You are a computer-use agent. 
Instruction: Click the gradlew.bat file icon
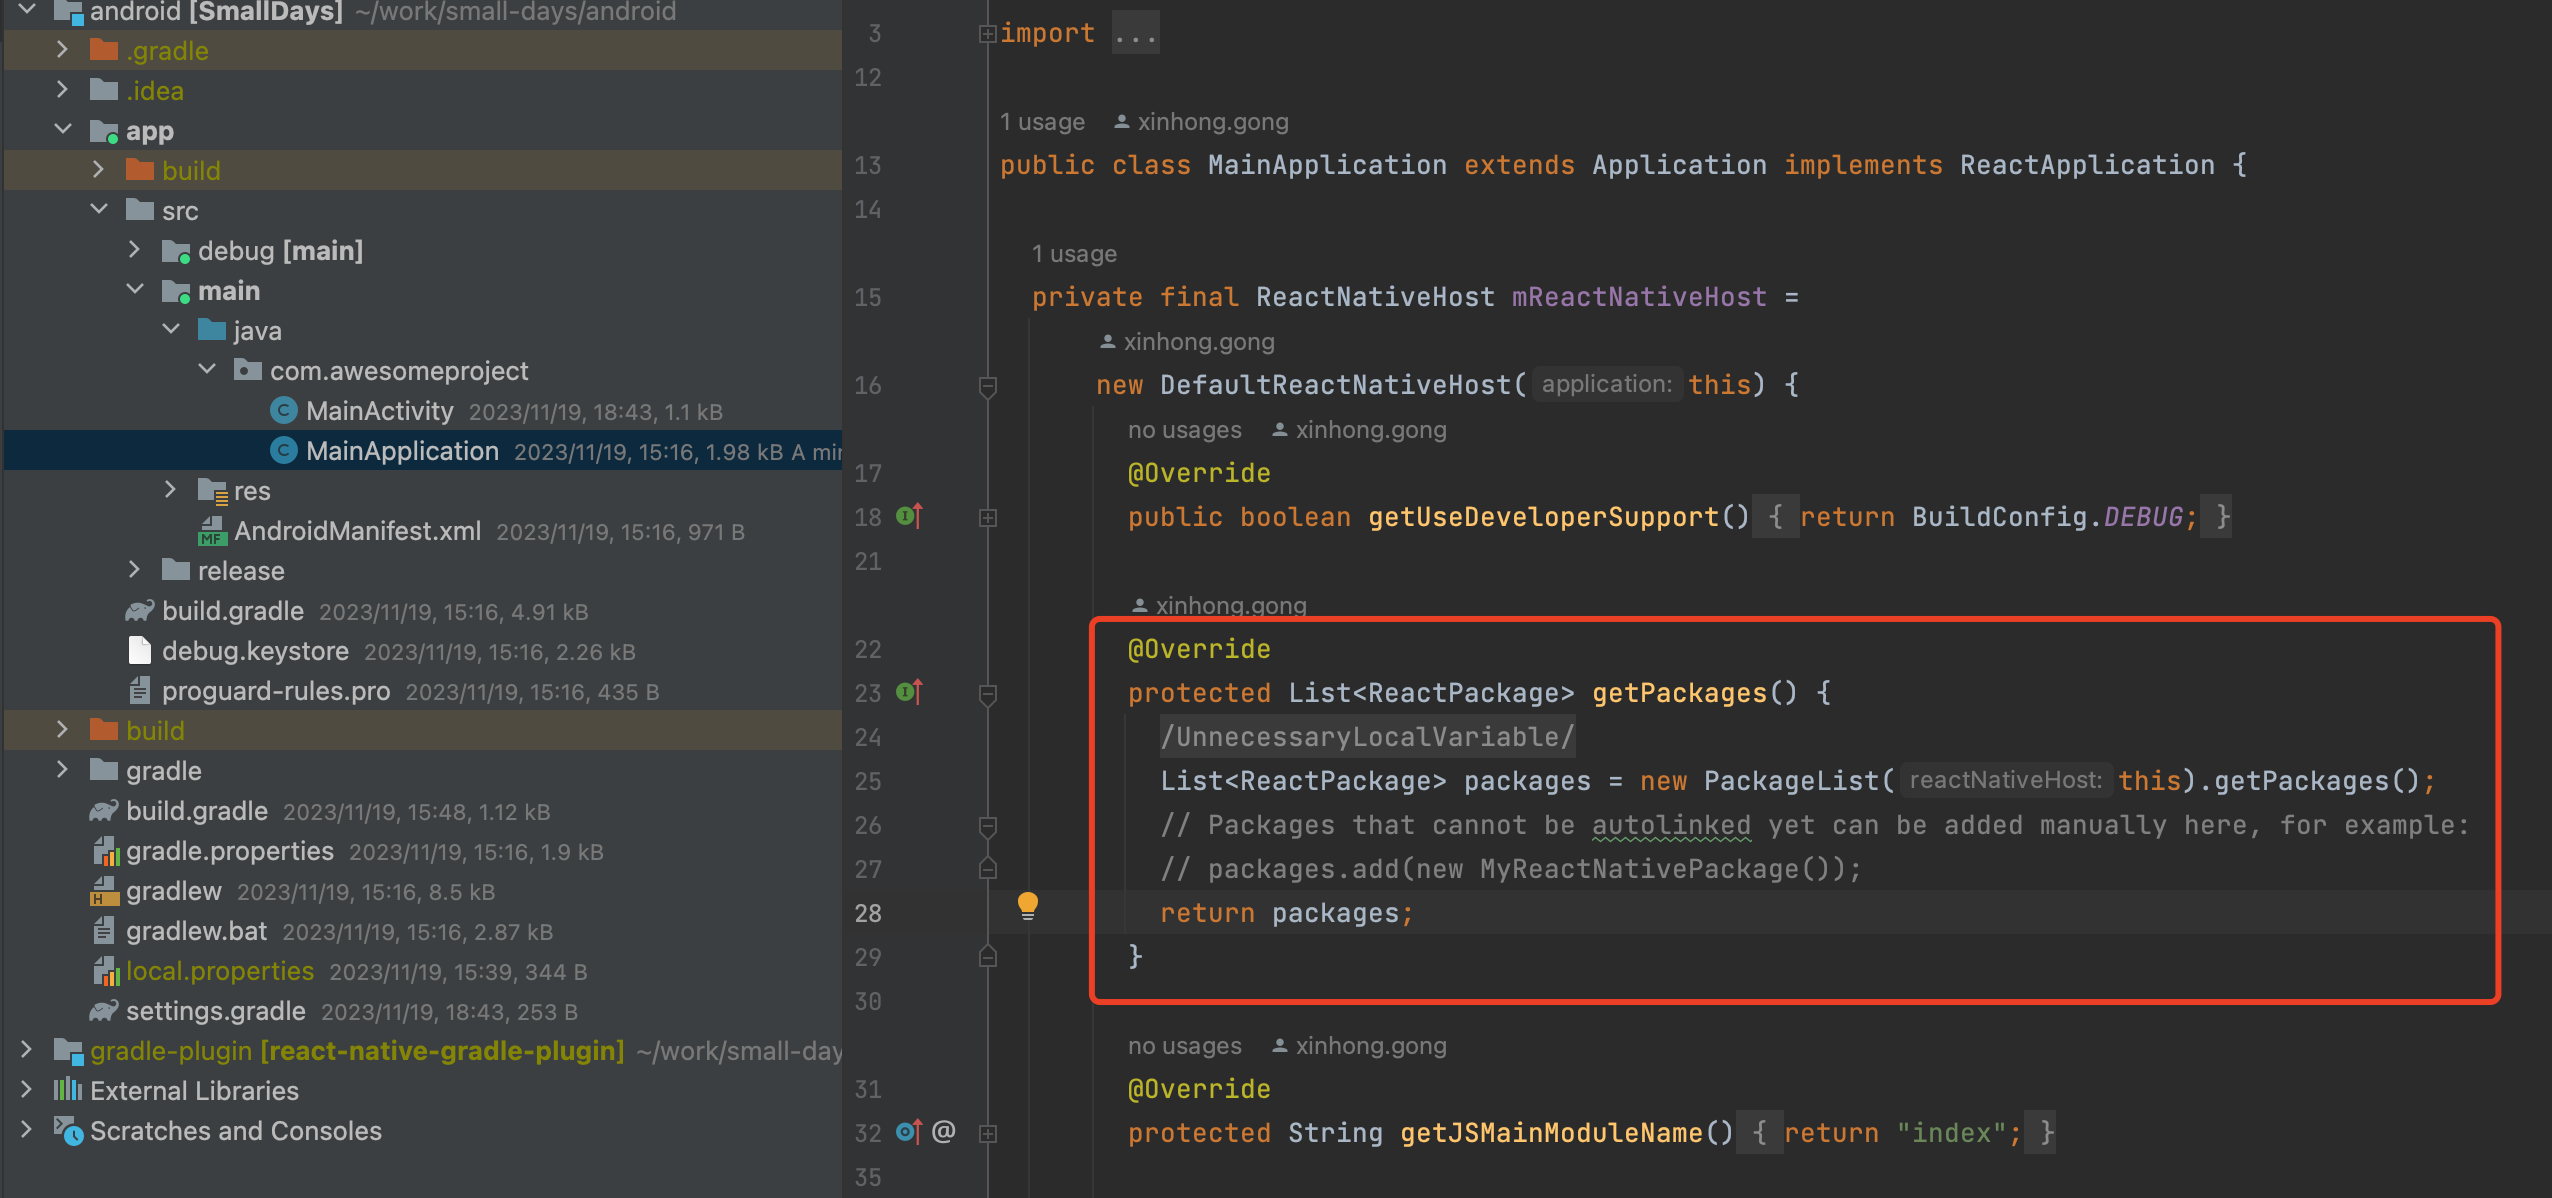coord(104,931)
